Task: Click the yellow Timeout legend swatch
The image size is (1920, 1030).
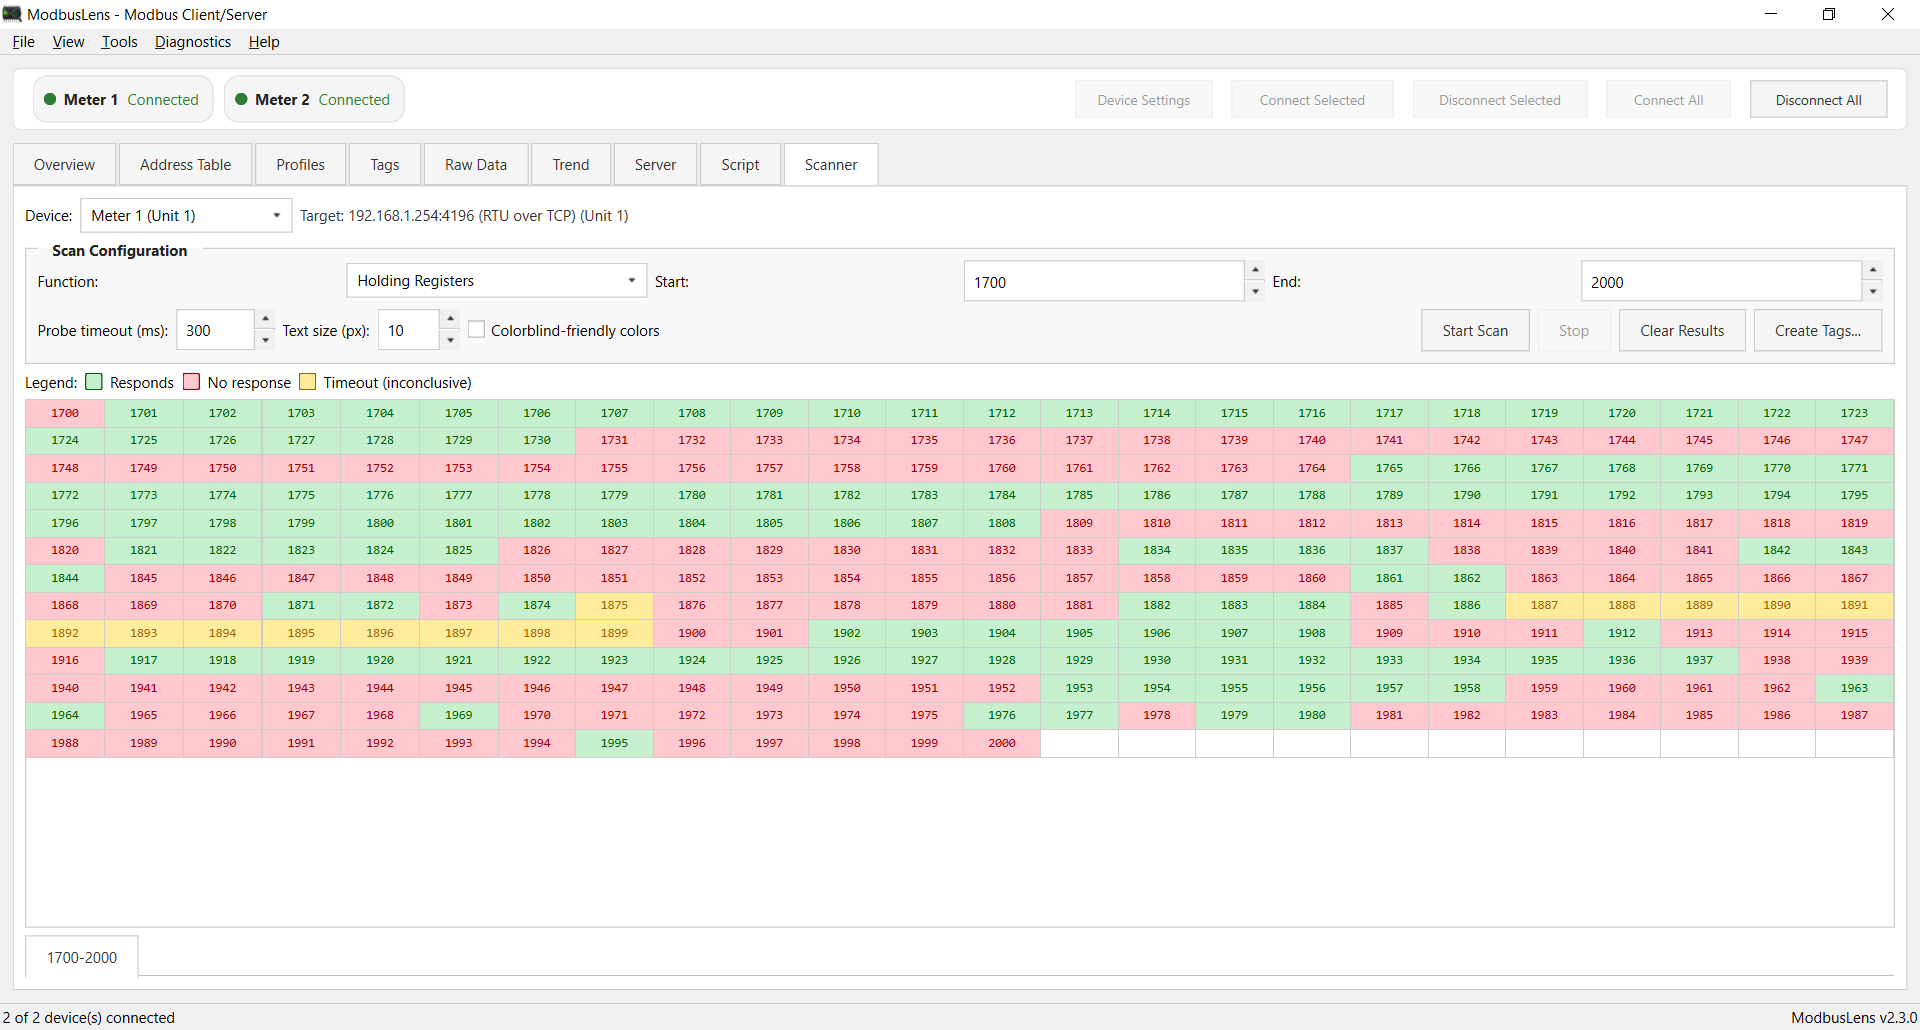Action: pyautogui.click(x=308, y=382)
